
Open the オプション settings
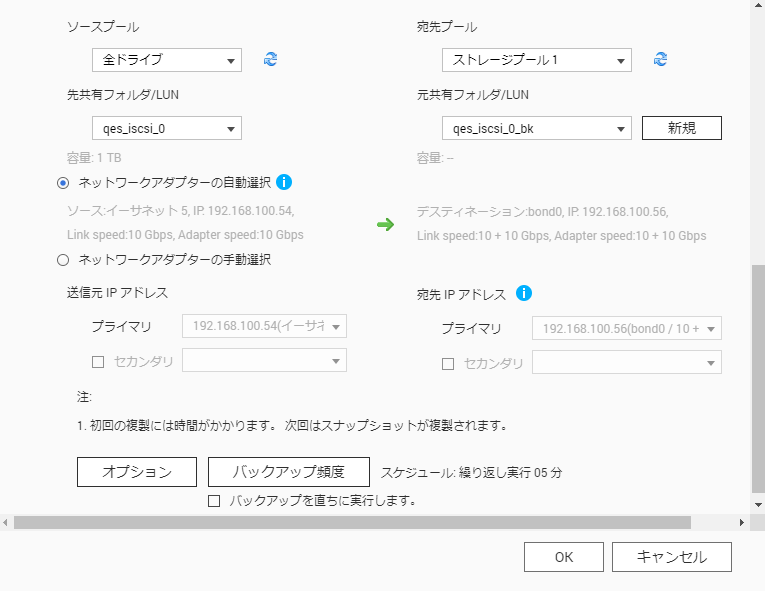[137, 472]
